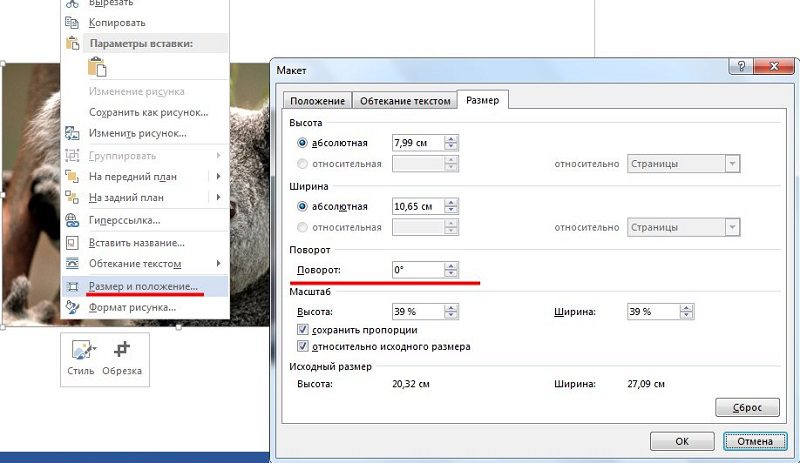800x463 pixels.
Task: Click the Insert Caption icon
Action: coord(72,243)
